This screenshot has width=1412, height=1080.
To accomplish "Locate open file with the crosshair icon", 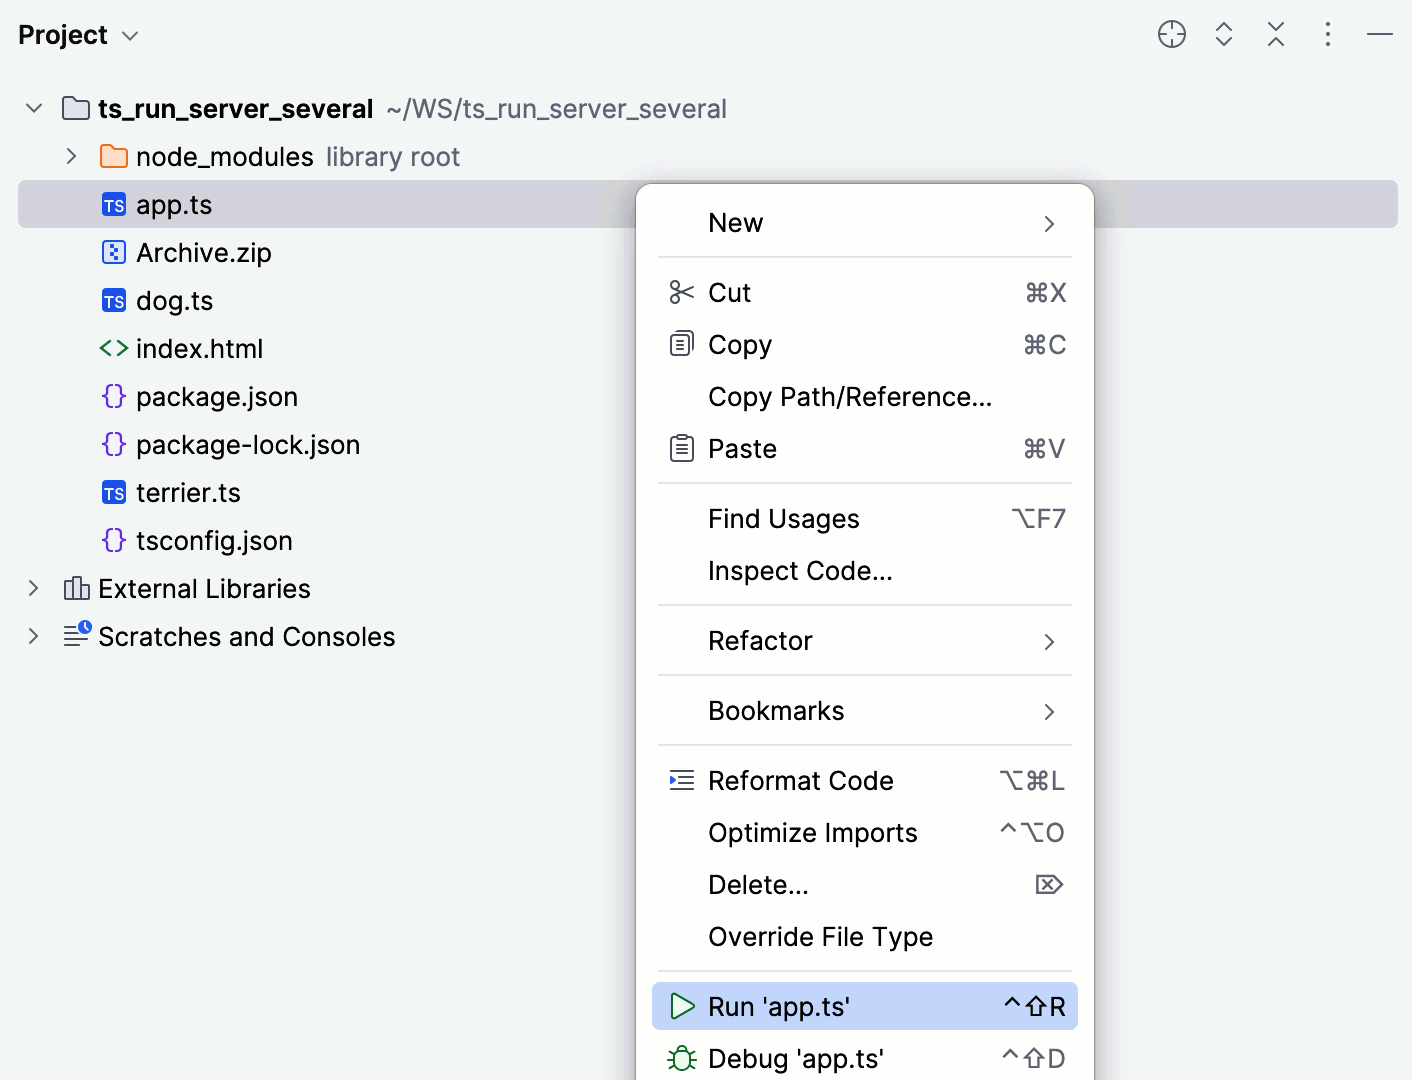I will pyautogui.click(x=1171, y=33).
